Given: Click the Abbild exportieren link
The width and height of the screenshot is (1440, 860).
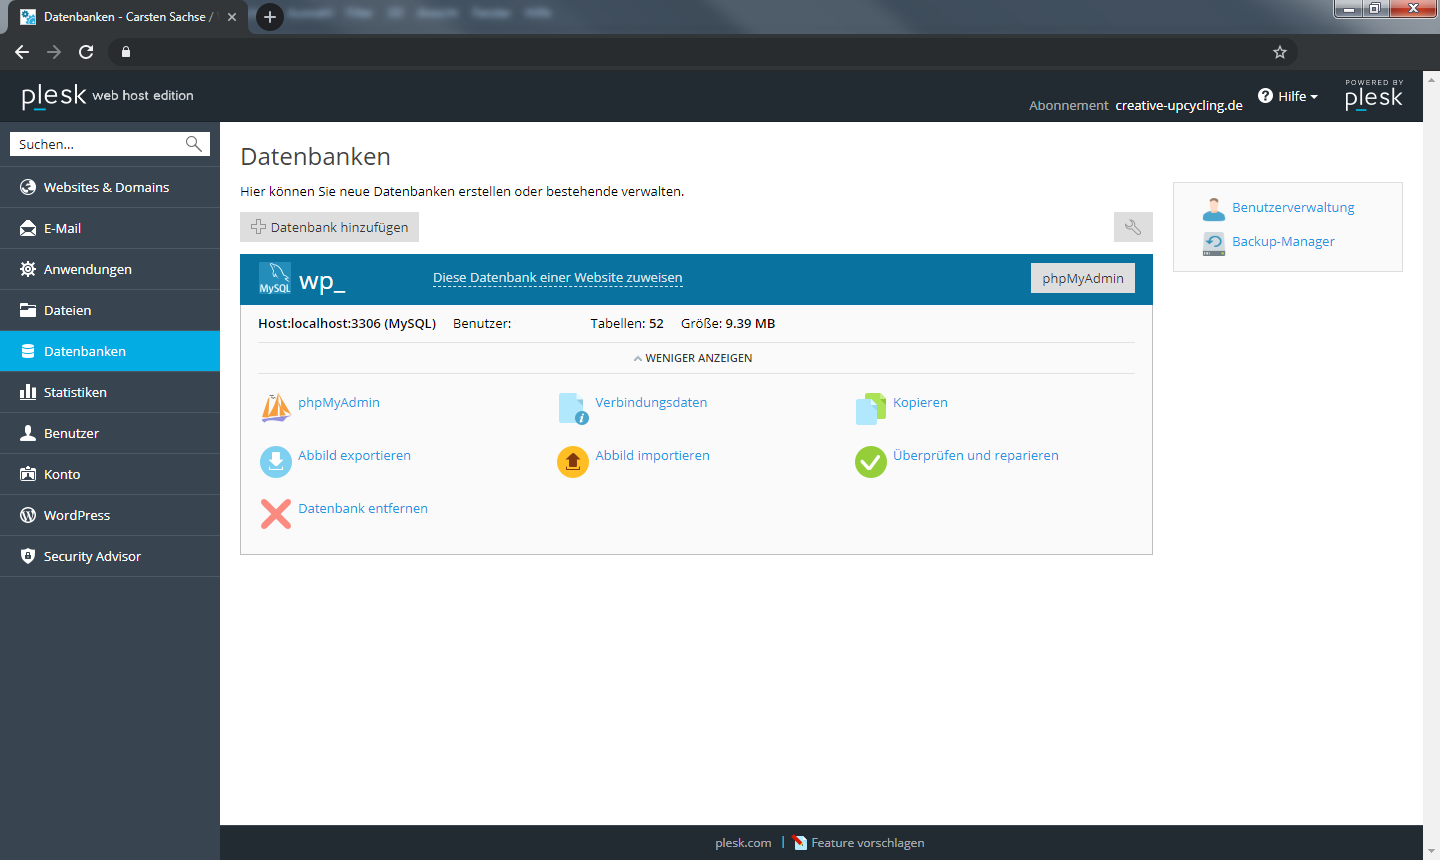Looking at the screenshot, I should pos(354,455).
